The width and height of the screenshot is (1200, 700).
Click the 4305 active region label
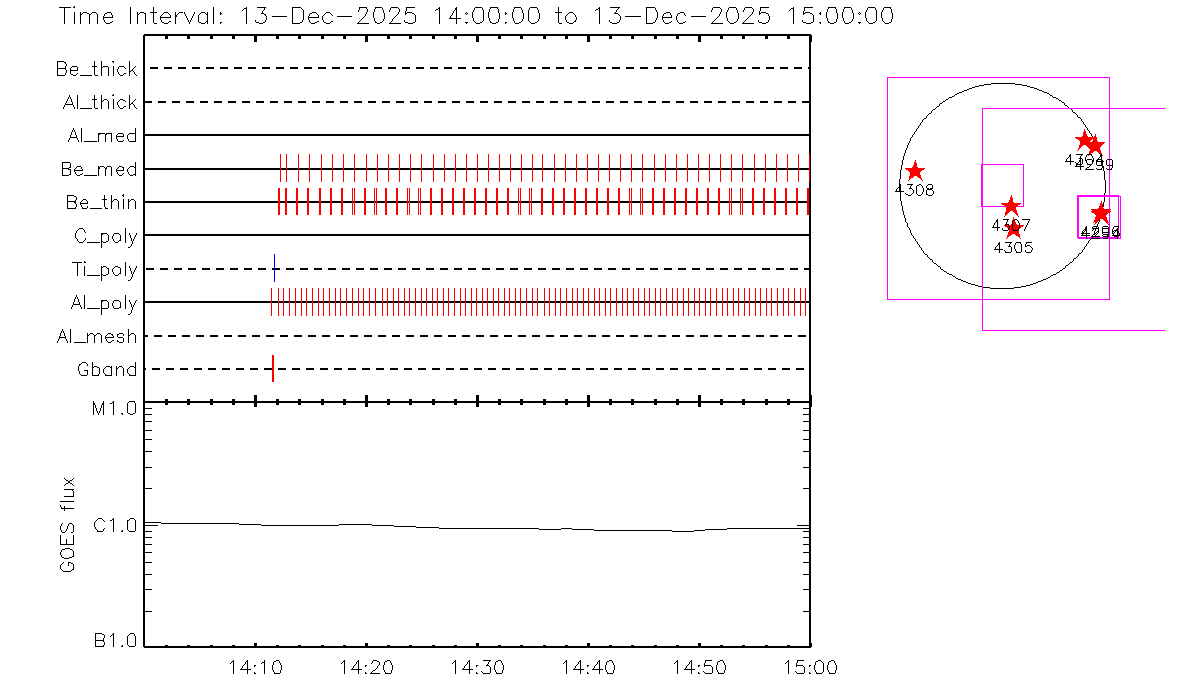point(1013,247)
